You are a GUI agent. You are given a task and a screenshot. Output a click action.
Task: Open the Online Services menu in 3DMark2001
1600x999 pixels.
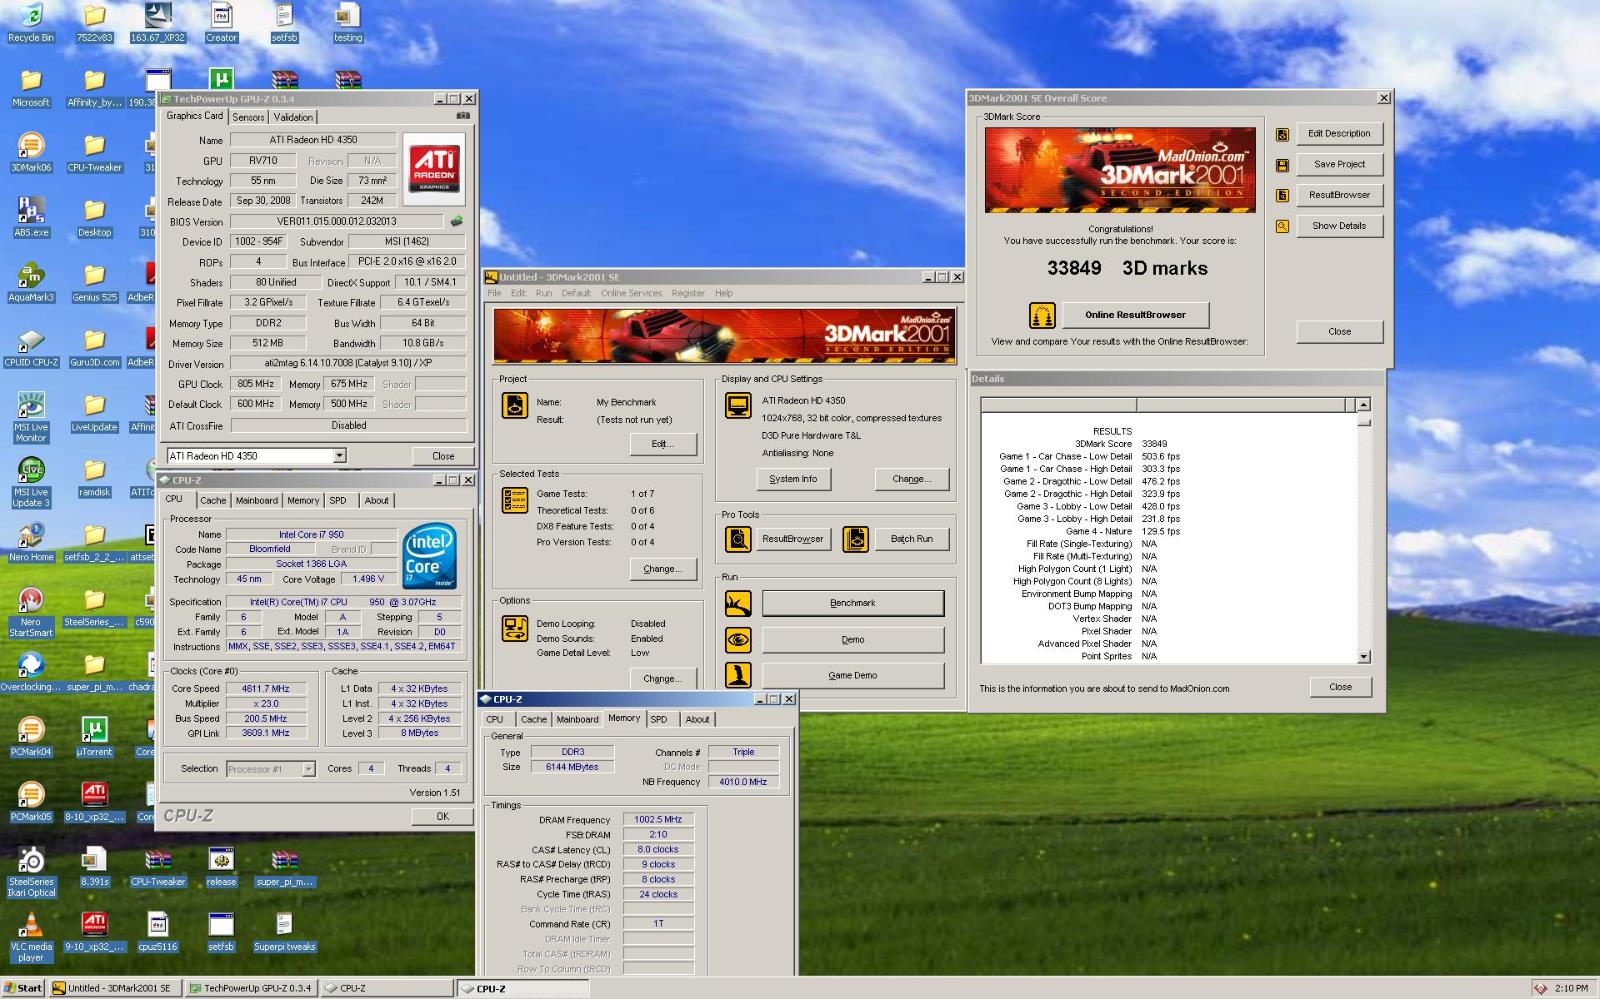click(x=631, y=293)
